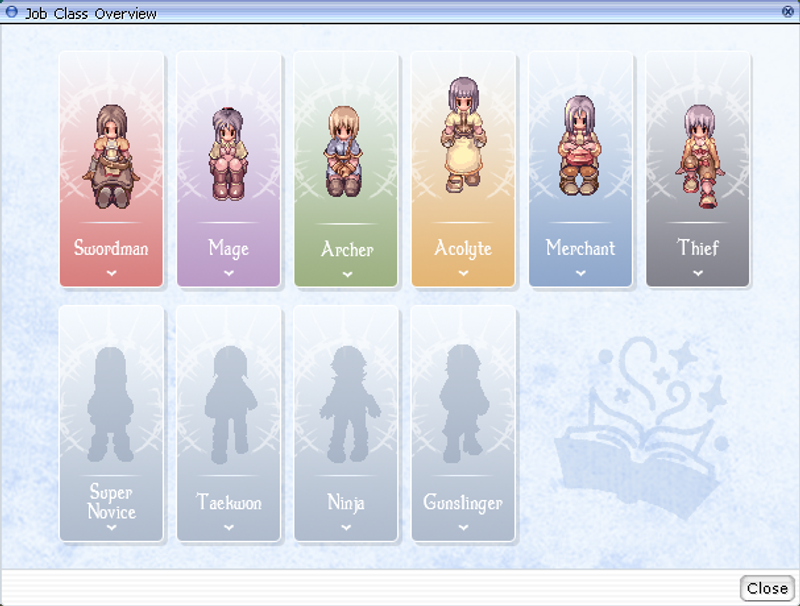Image resolution: width=800 pixels, height=606 pixels.
Task: Expand the Super Novice card chevron
Action: click(x=111, y=528)
